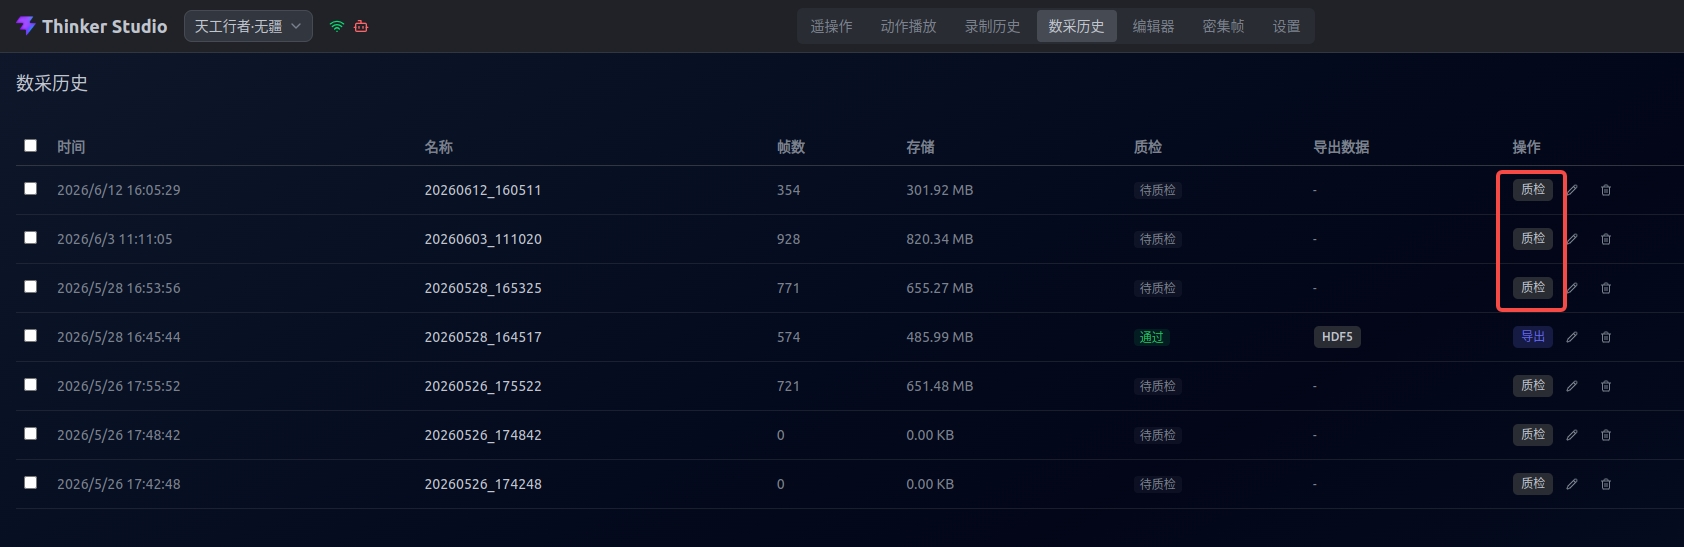Open the 密集帧 tab
This screenshot has height=547, width=1684.
coord(1223,26)
